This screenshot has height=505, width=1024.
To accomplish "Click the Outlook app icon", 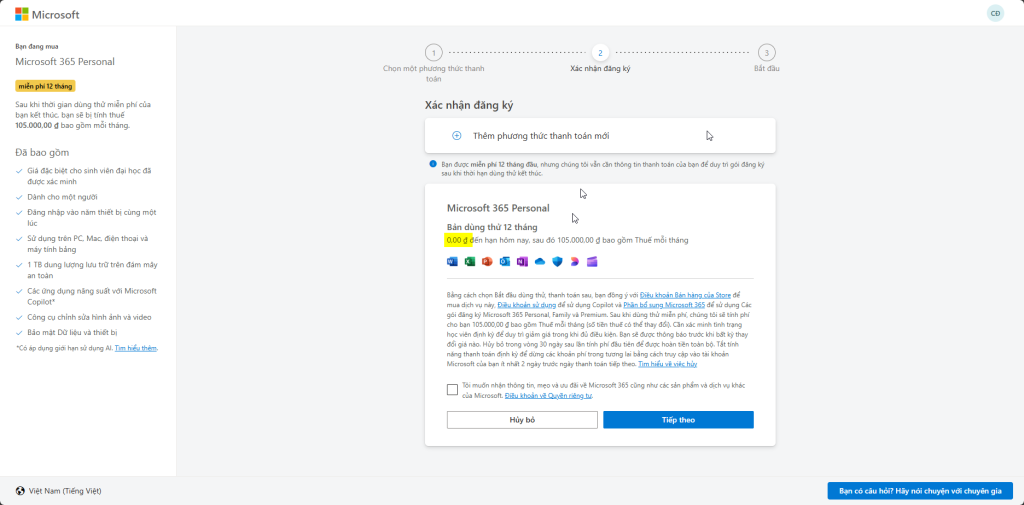I will point(504,262).
